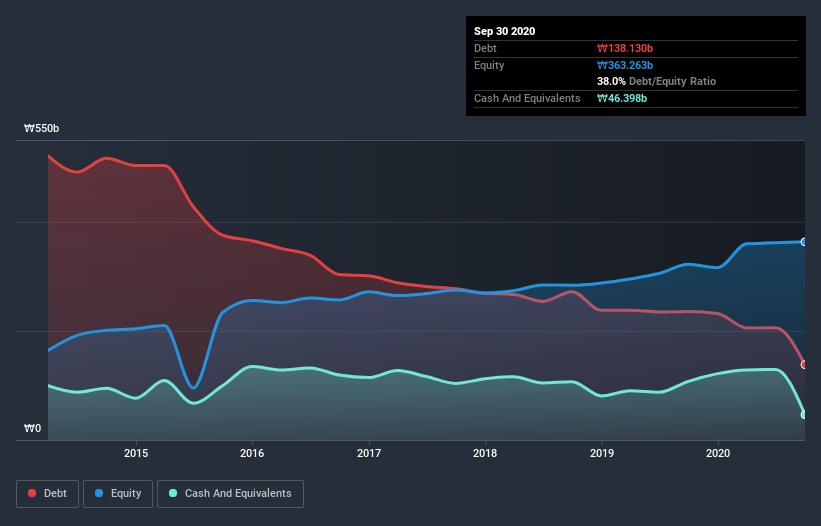Click the 2015 x-axis label
Screen dimensions: 821x526
point(136,453)
